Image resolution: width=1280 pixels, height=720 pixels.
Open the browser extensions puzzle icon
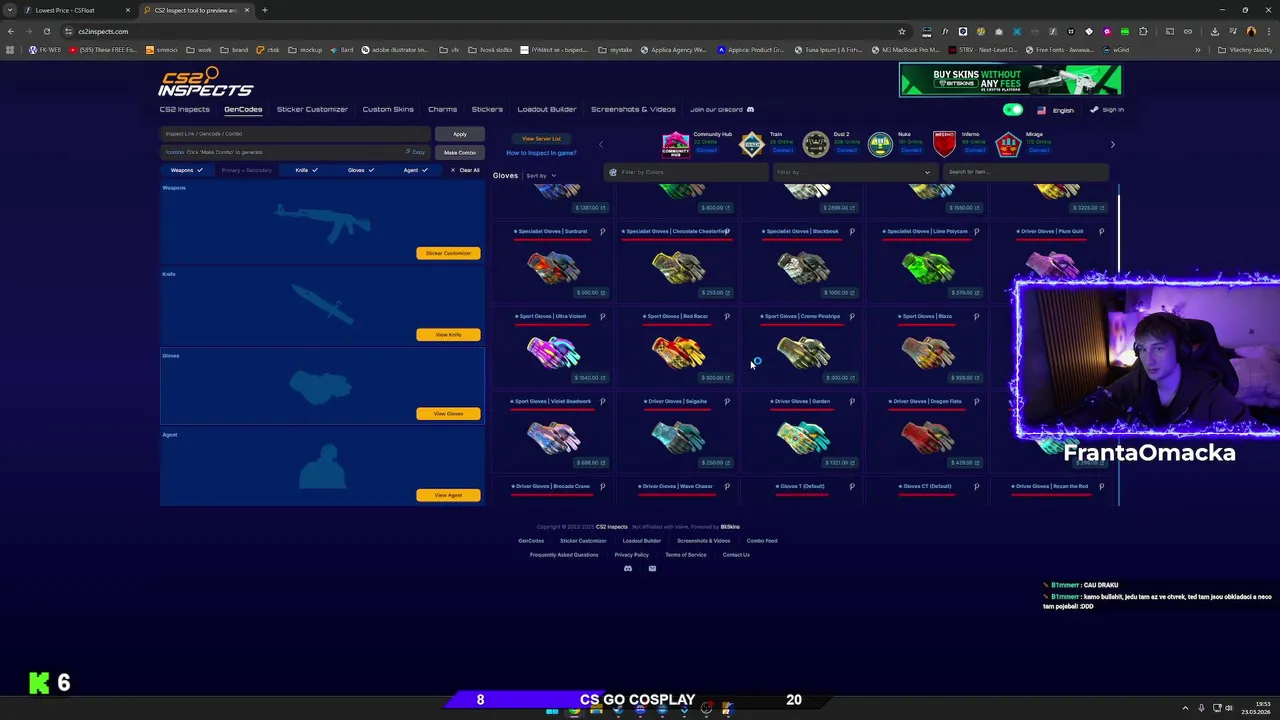pos(1143,31)
